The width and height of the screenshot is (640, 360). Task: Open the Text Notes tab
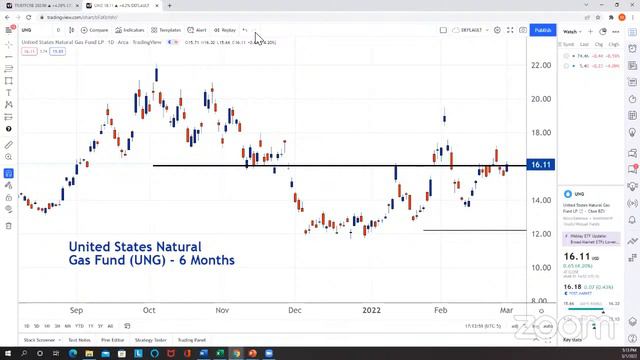pyautogui.click(x=80, y=340)
